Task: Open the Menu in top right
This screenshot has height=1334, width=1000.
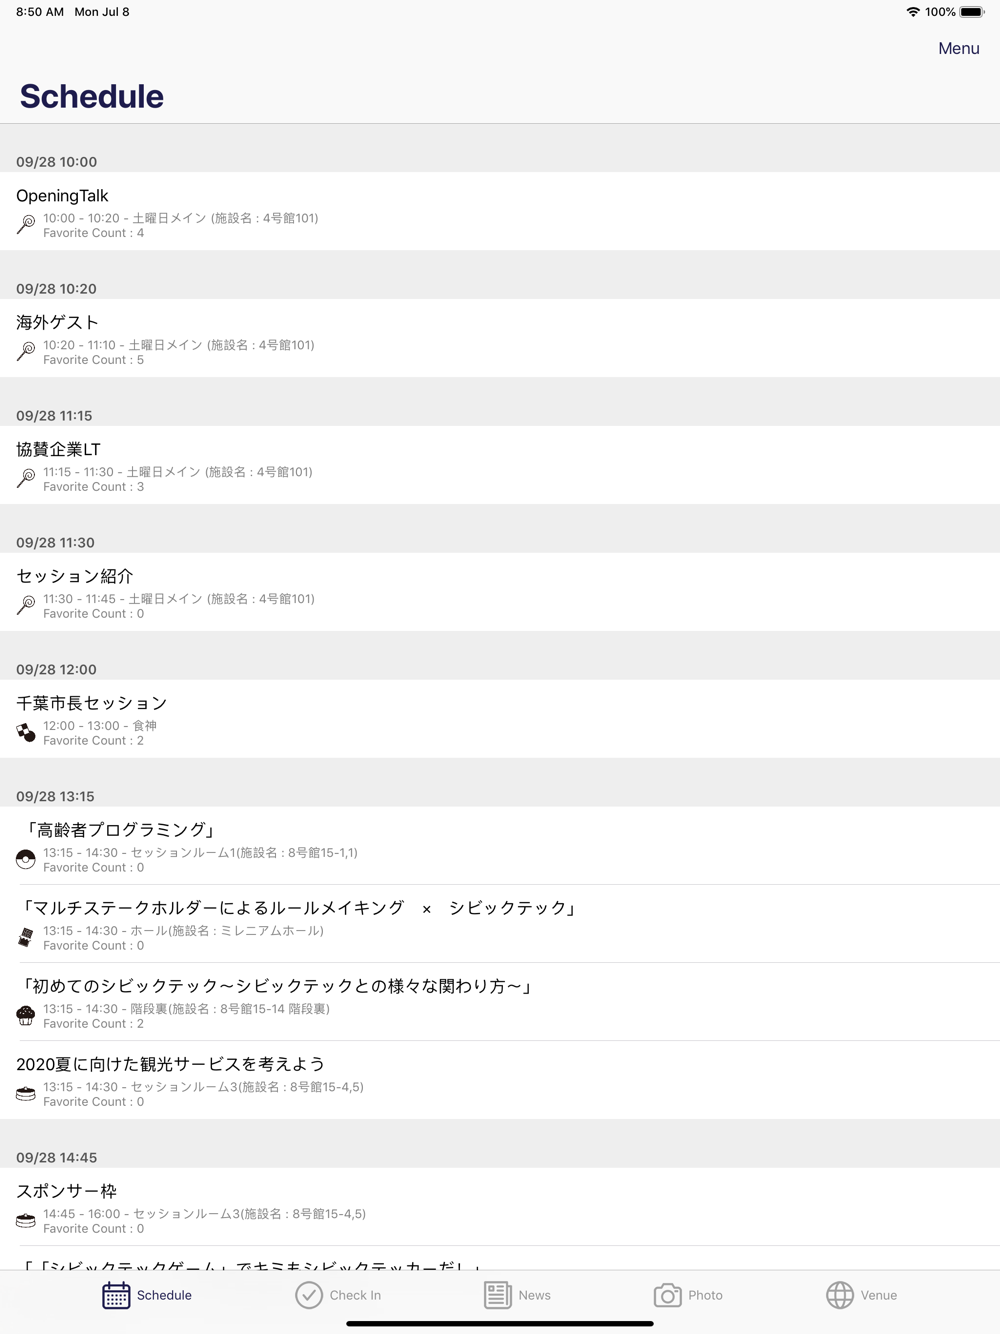Action: (x=958, y=48)
